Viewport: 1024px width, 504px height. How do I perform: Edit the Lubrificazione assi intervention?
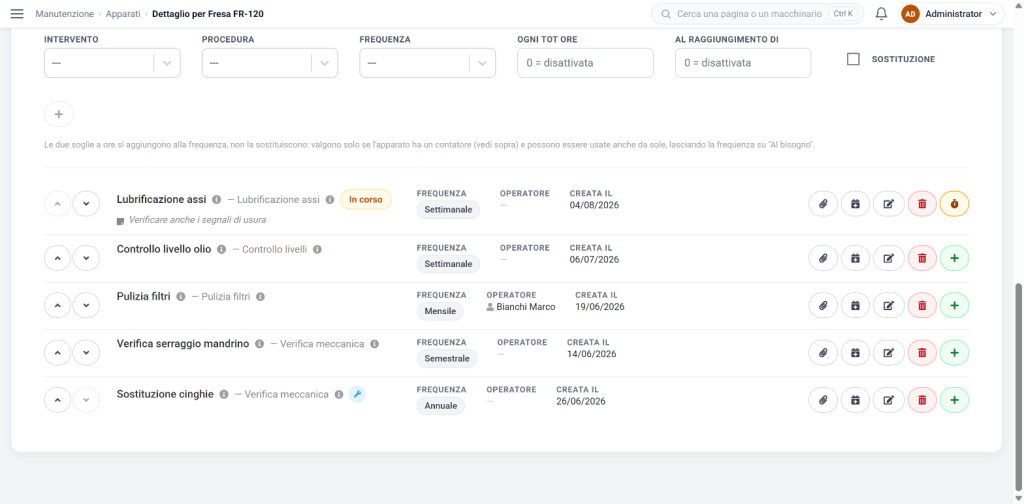click(888, 204)
